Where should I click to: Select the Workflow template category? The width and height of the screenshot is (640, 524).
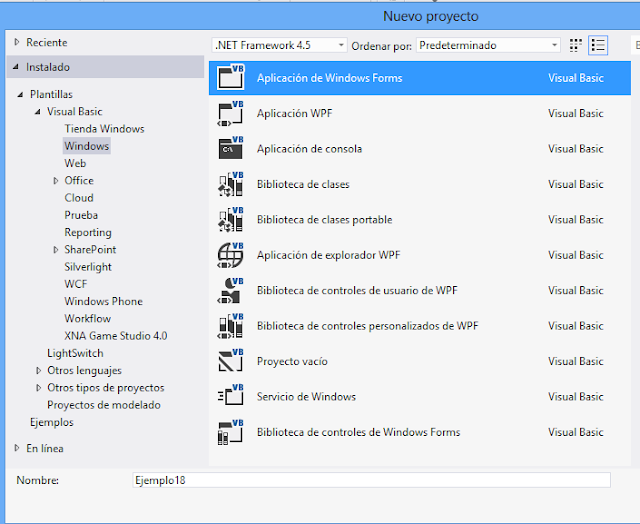[87, 318]
